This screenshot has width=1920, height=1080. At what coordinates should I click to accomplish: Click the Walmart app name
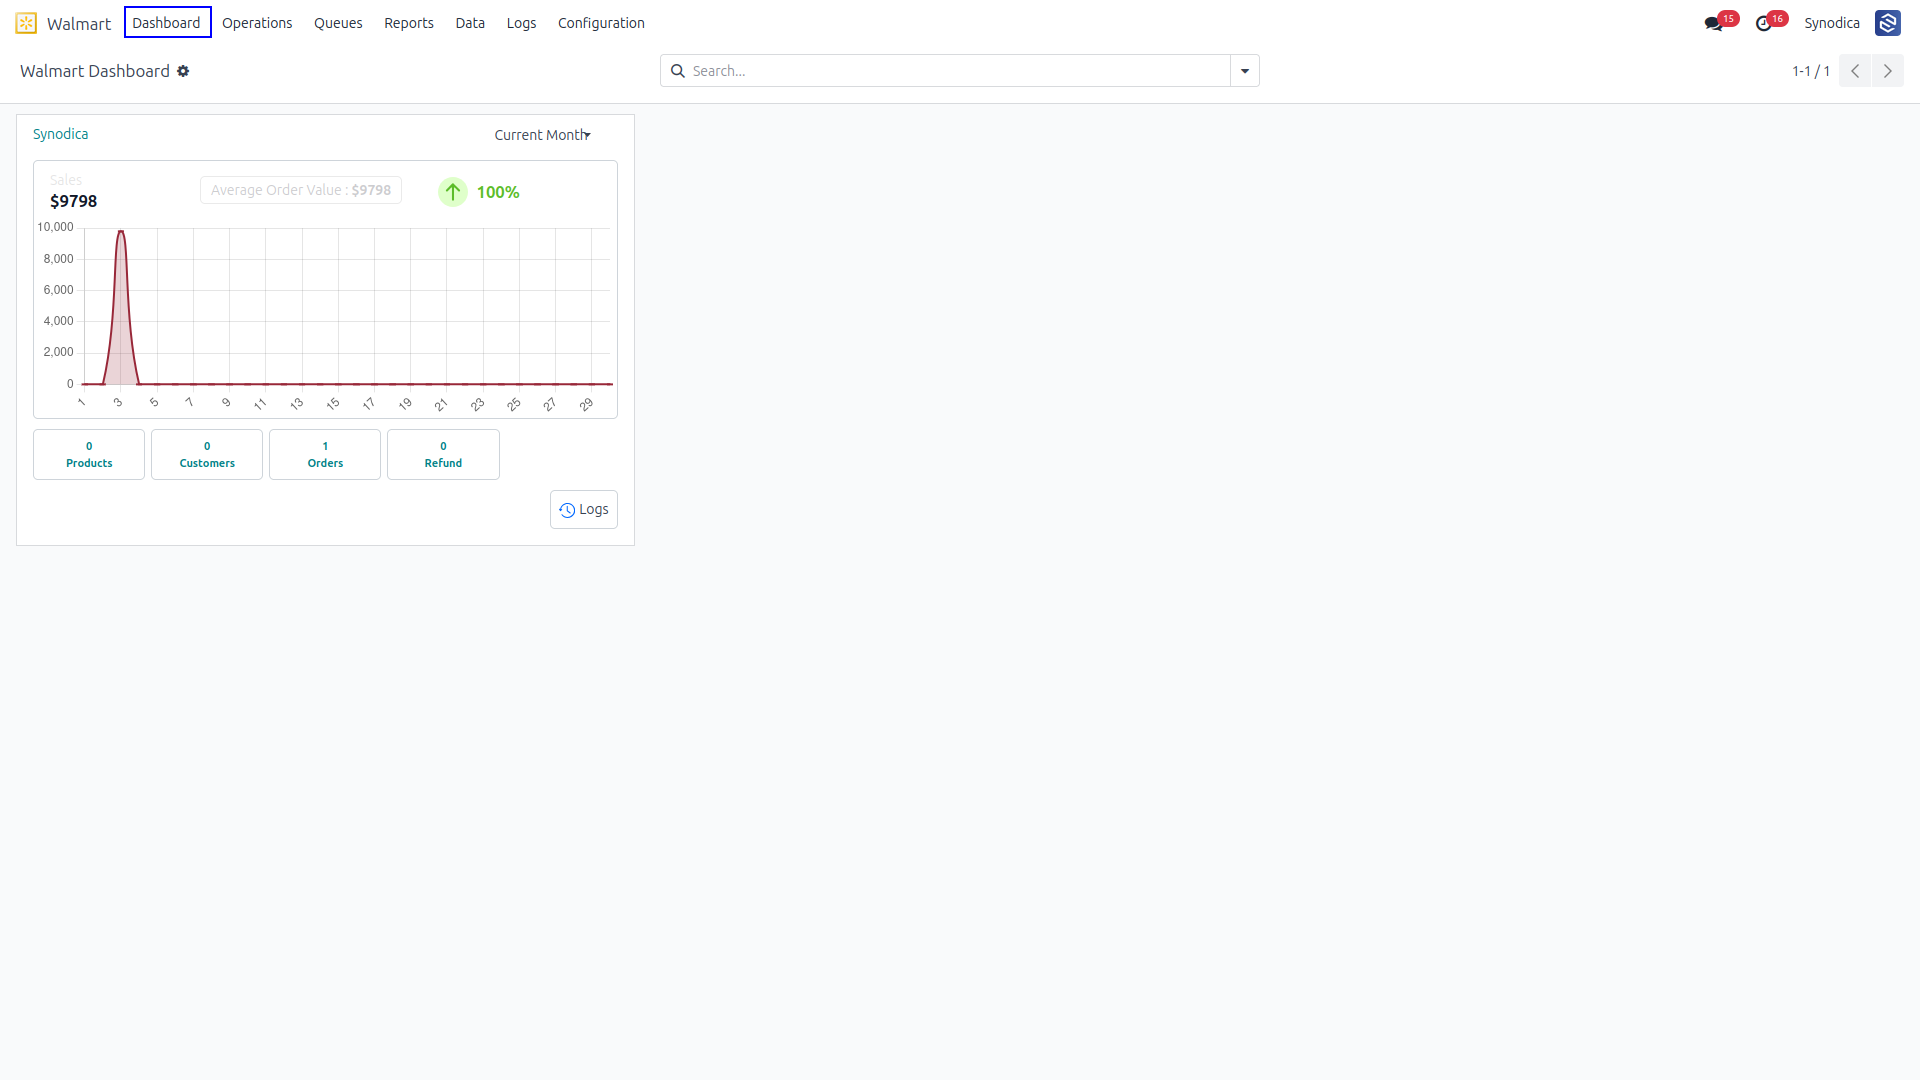[79, 24]
